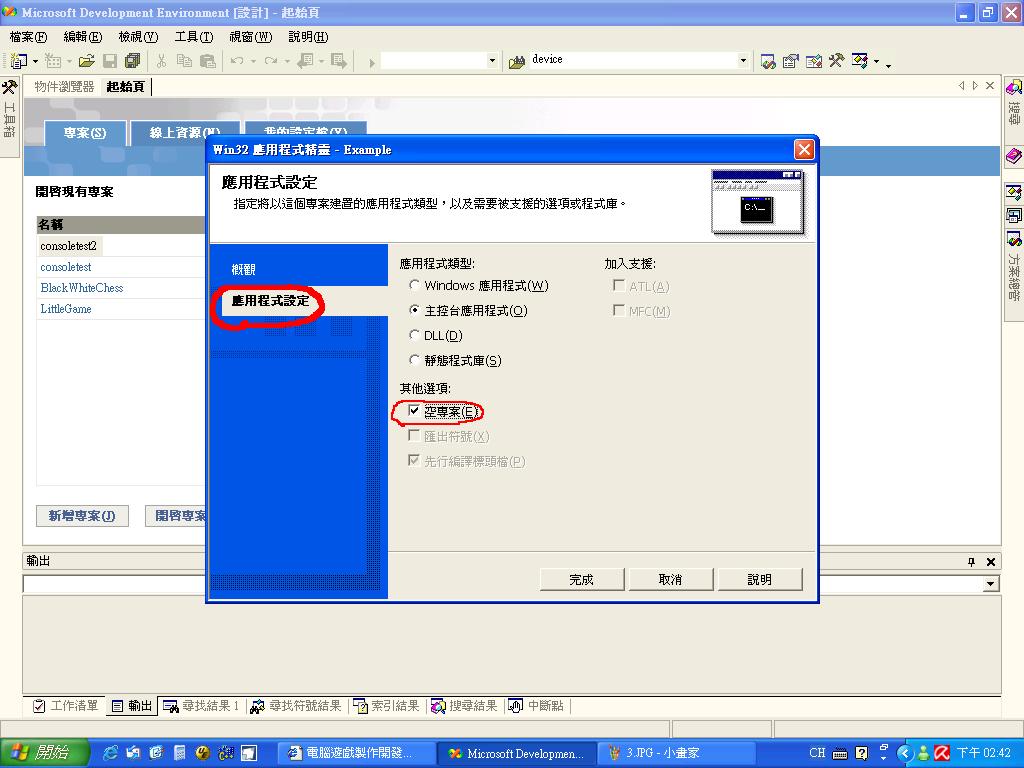
Task: Switch to 中斷點 bottom tab
Action: (537, 706)
